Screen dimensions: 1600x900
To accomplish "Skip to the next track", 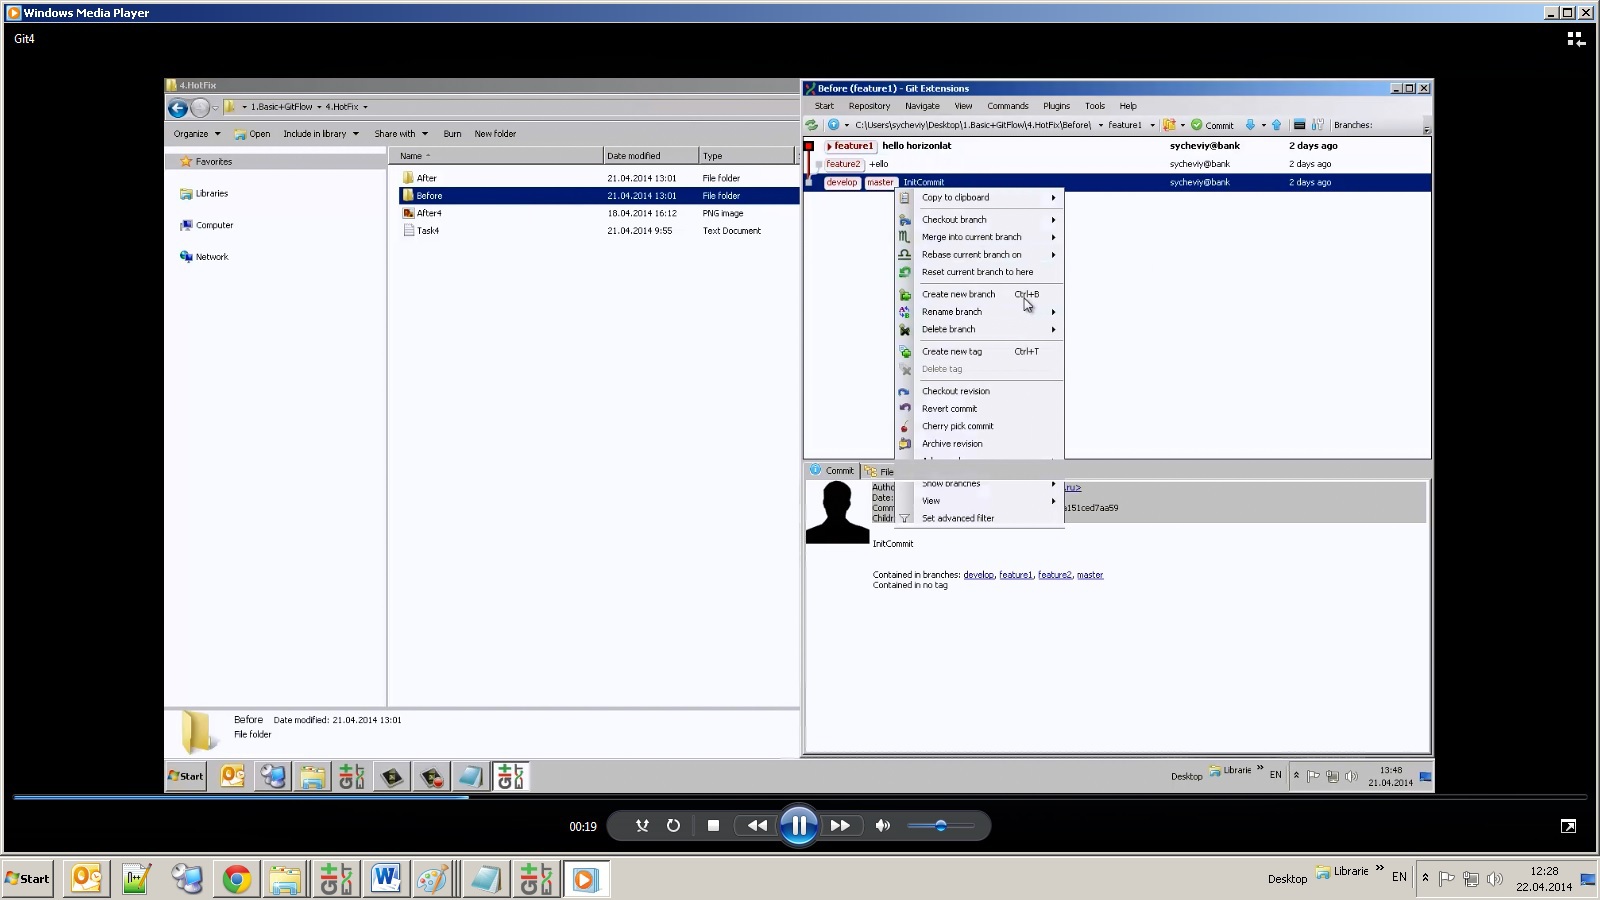I will (x=840, y=825).
